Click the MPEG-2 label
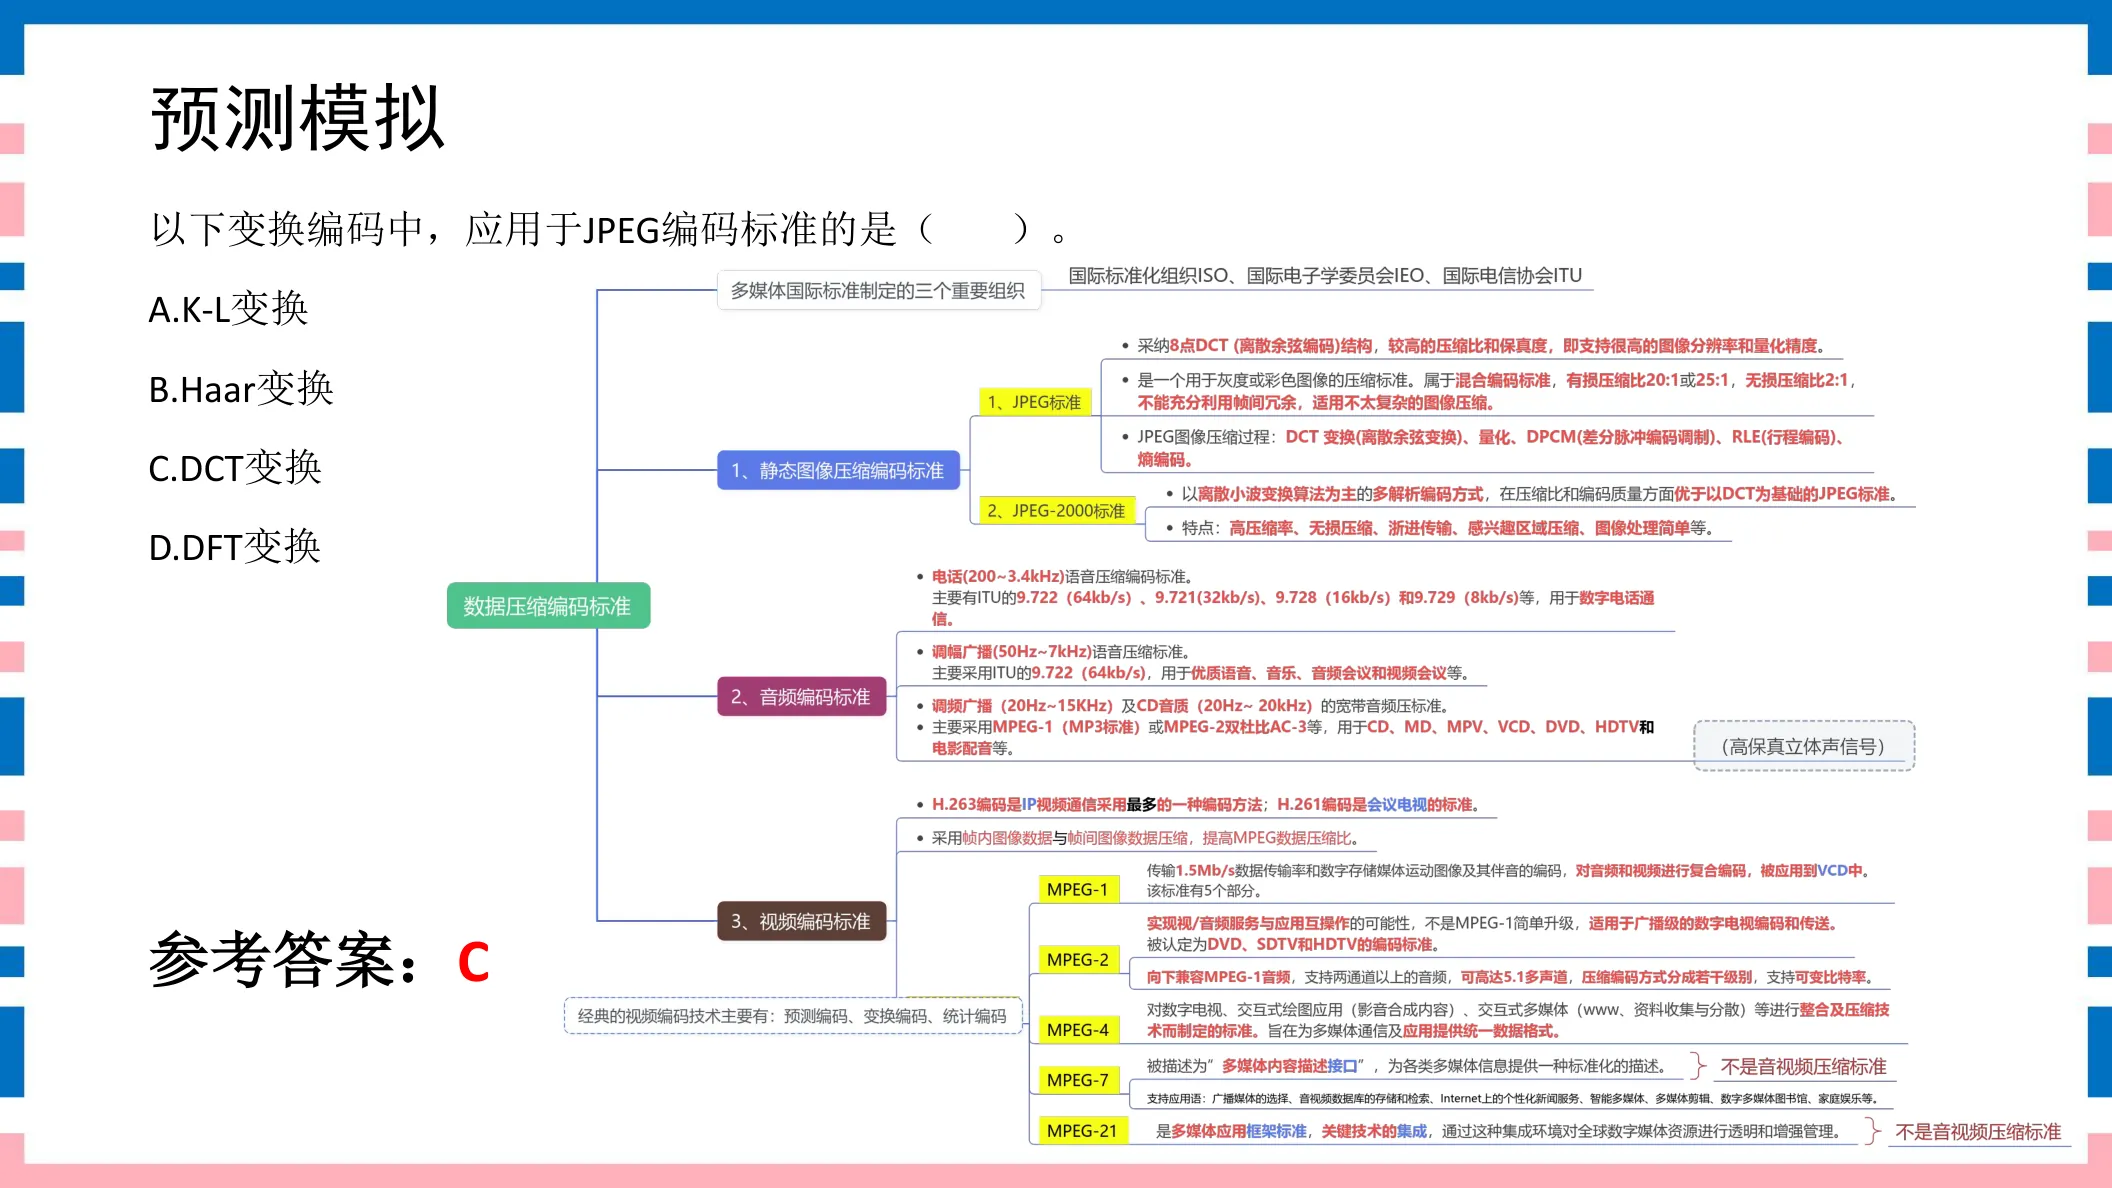 tap(1077, 959)
